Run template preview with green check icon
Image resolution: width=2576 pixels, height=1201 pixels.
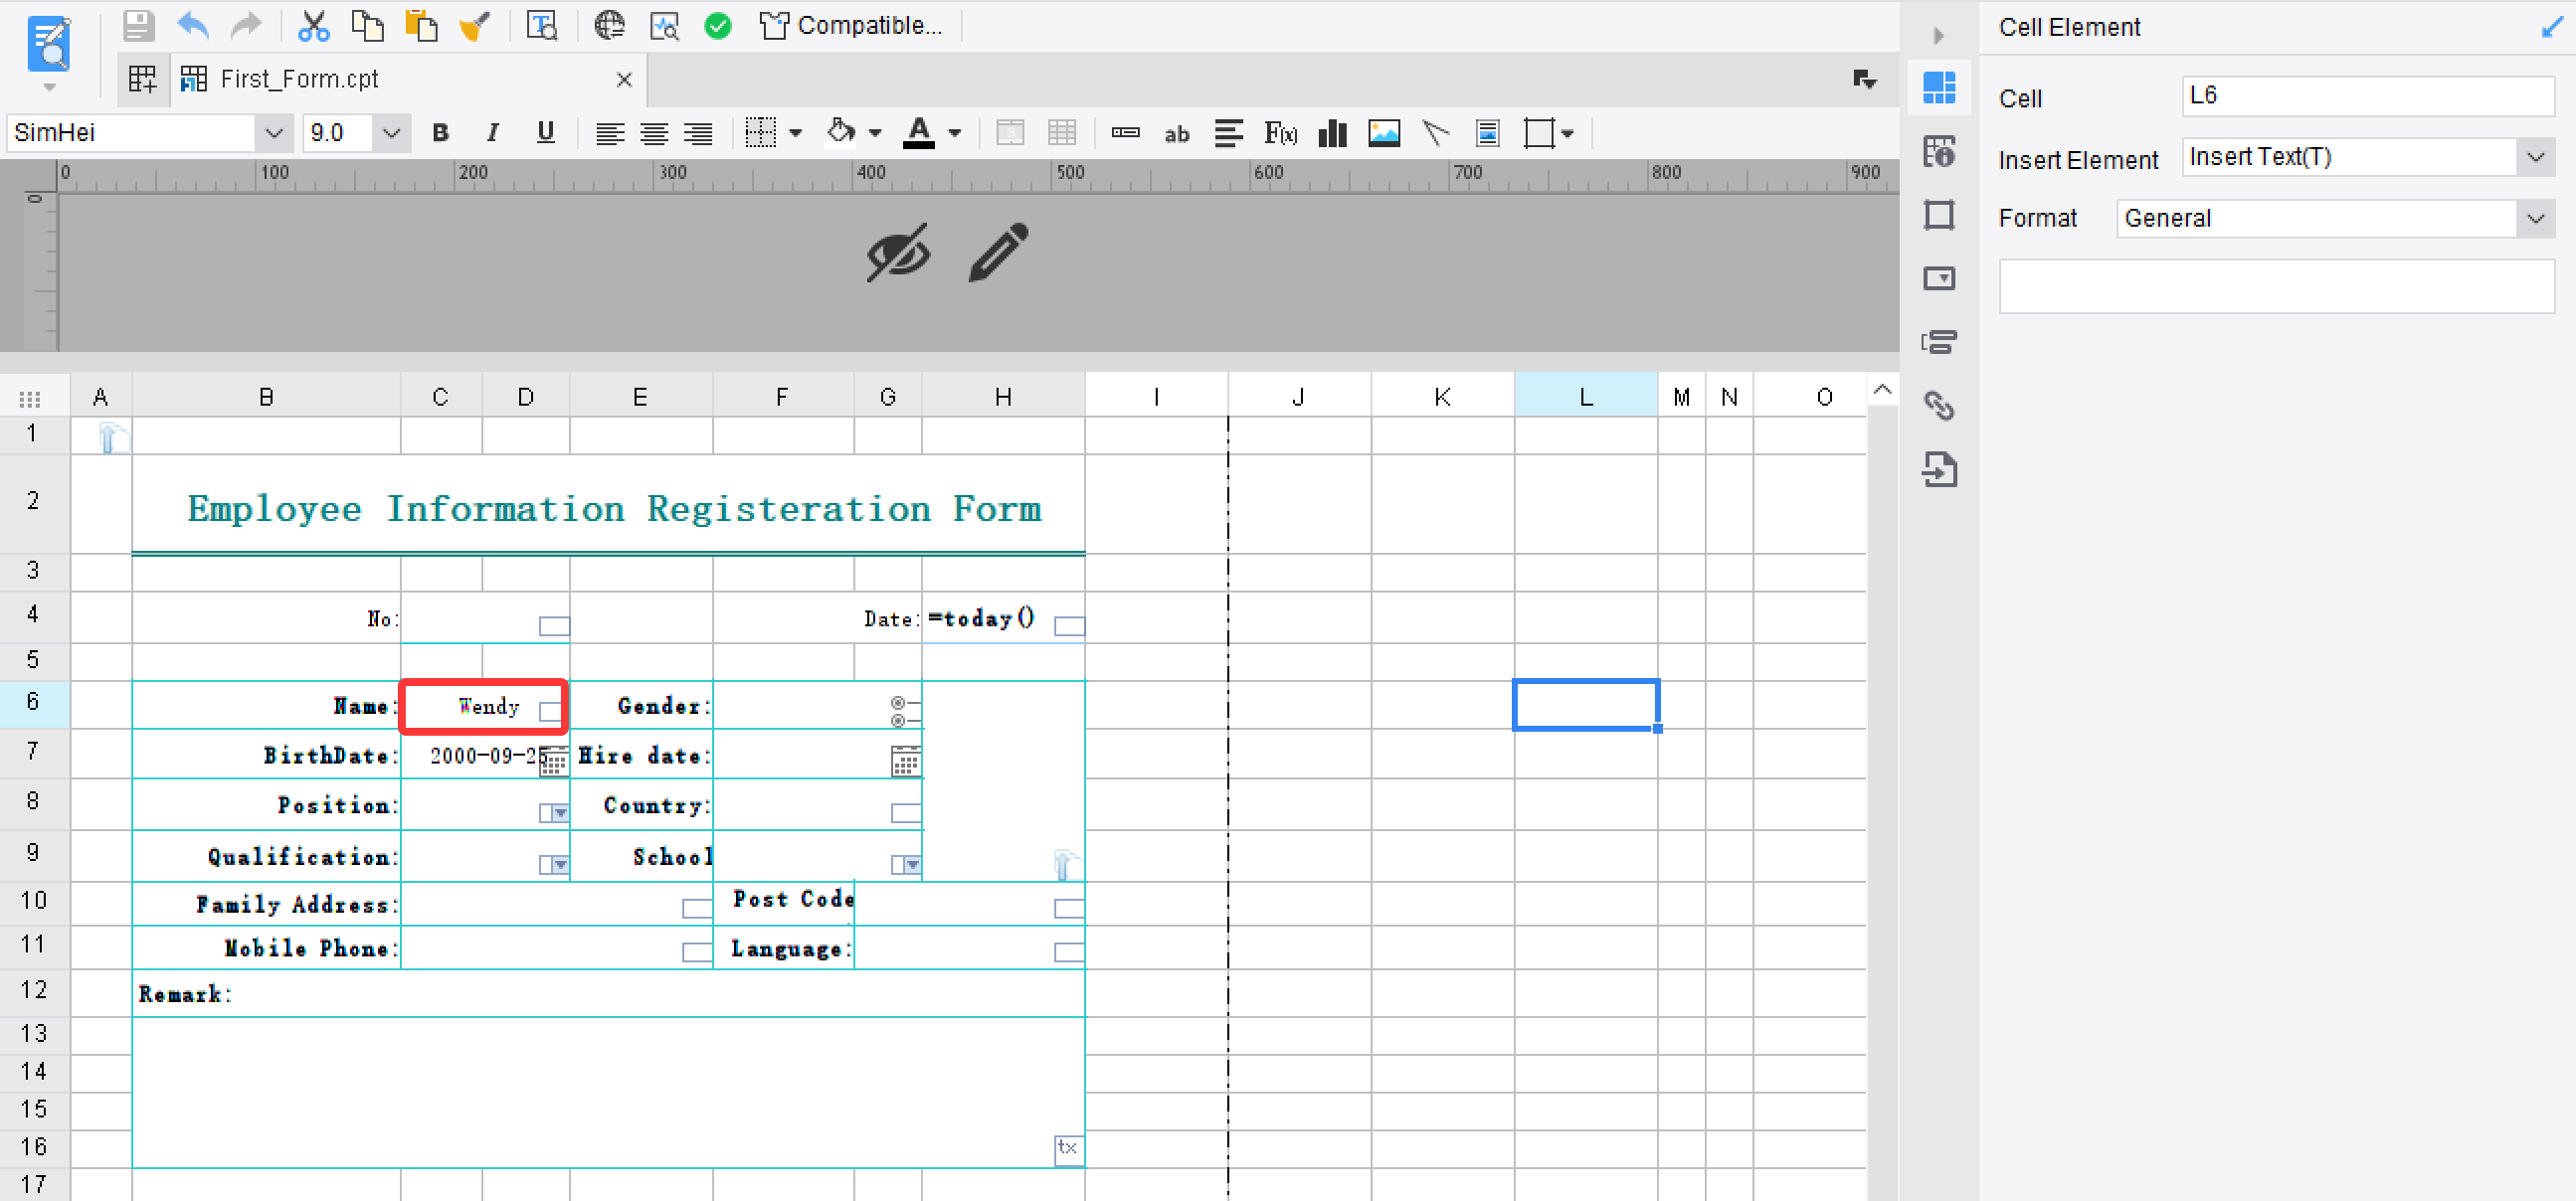[717, 26]
